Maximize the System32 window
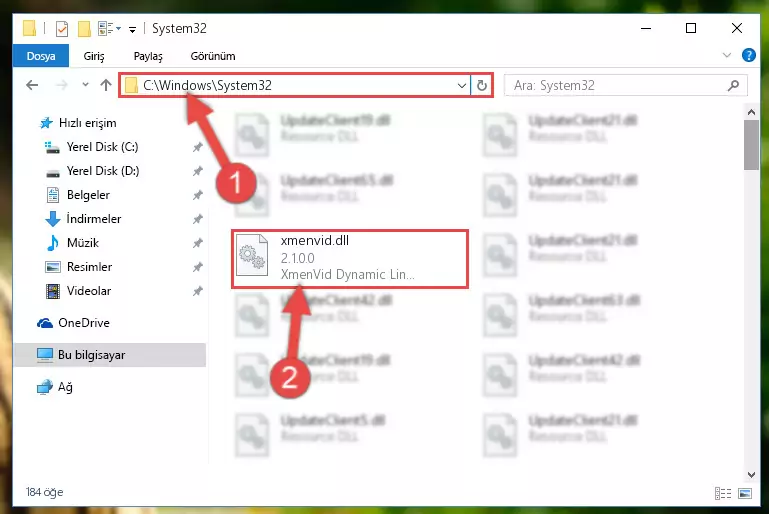Screen dimensions: 769x514 691,28
